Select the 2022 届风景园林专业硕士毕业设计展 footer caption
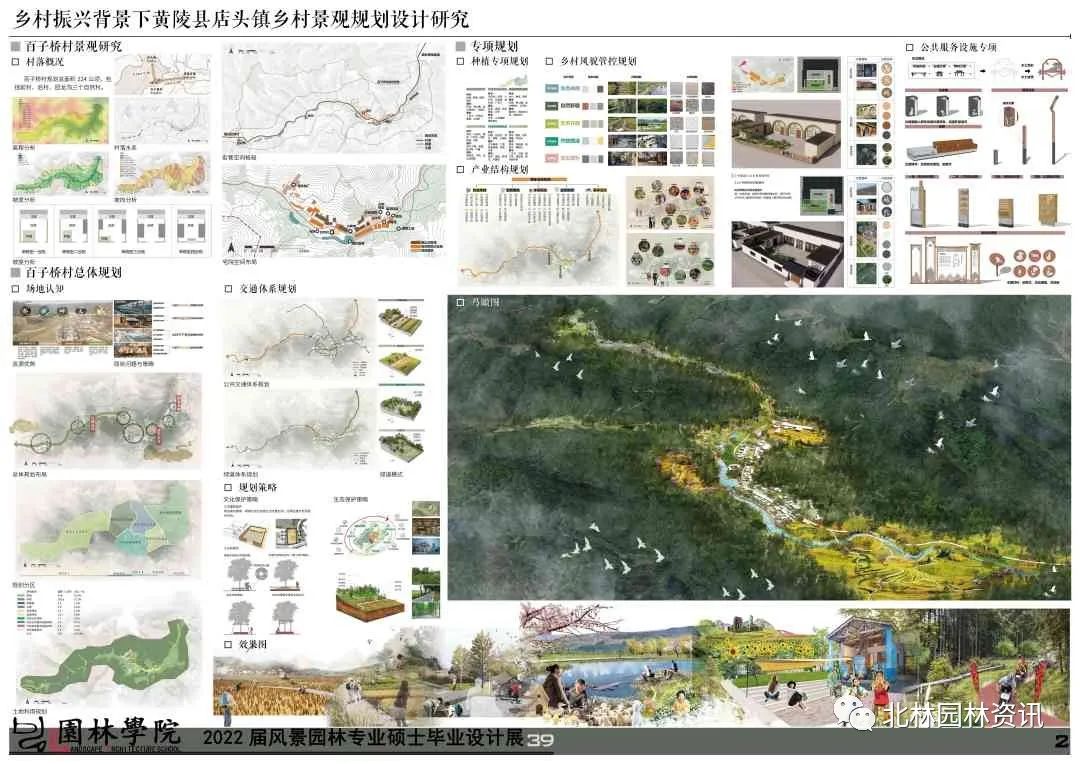 pos(363,738)
